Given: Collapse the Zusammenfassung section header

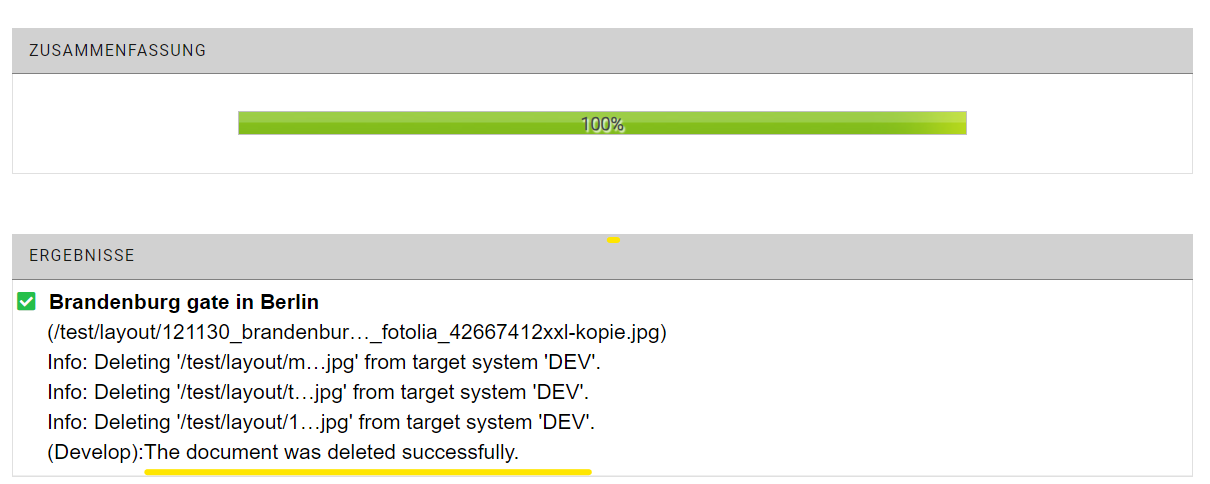Looking at the screenshot, I should pyautogui.click(x=602, y=50).
